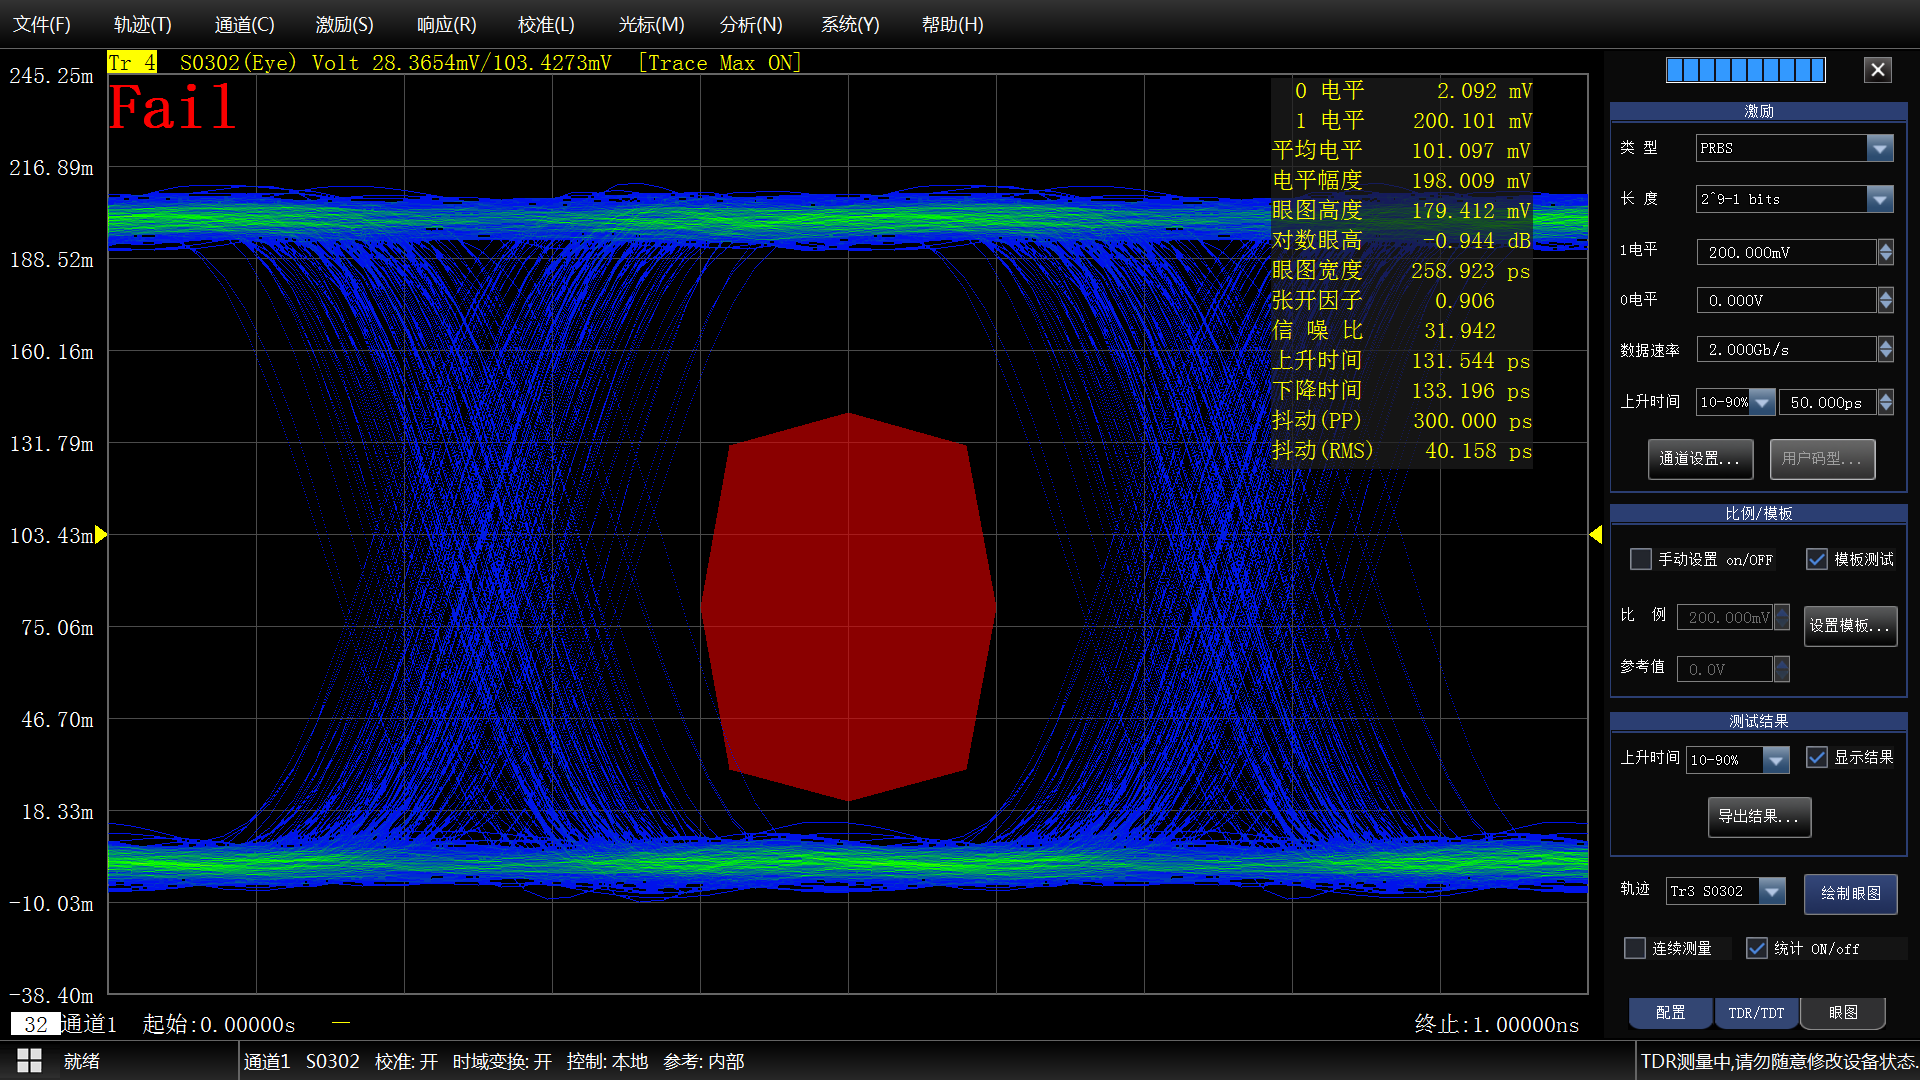1920x1080 pixels.
Task: Open the 通道(C) menu
Action: [244, 24]
